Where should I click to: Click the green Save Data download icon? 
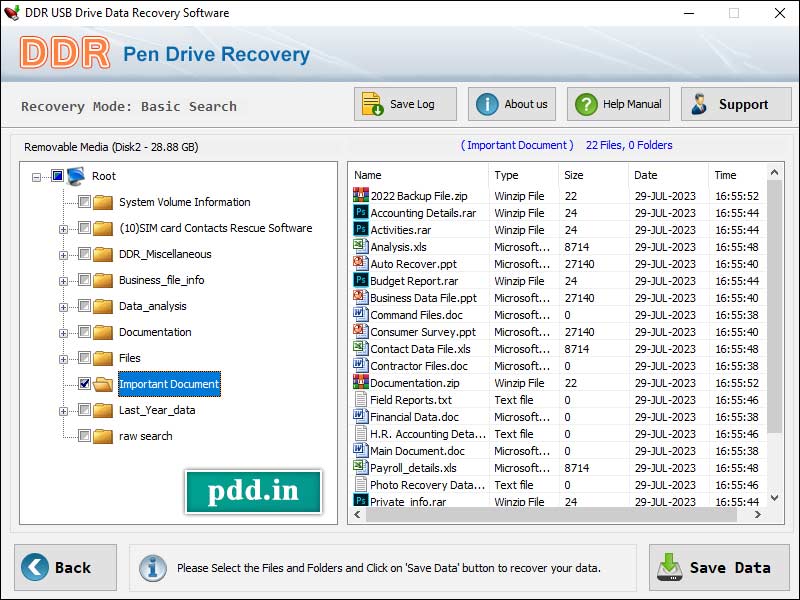pos(670,567)
